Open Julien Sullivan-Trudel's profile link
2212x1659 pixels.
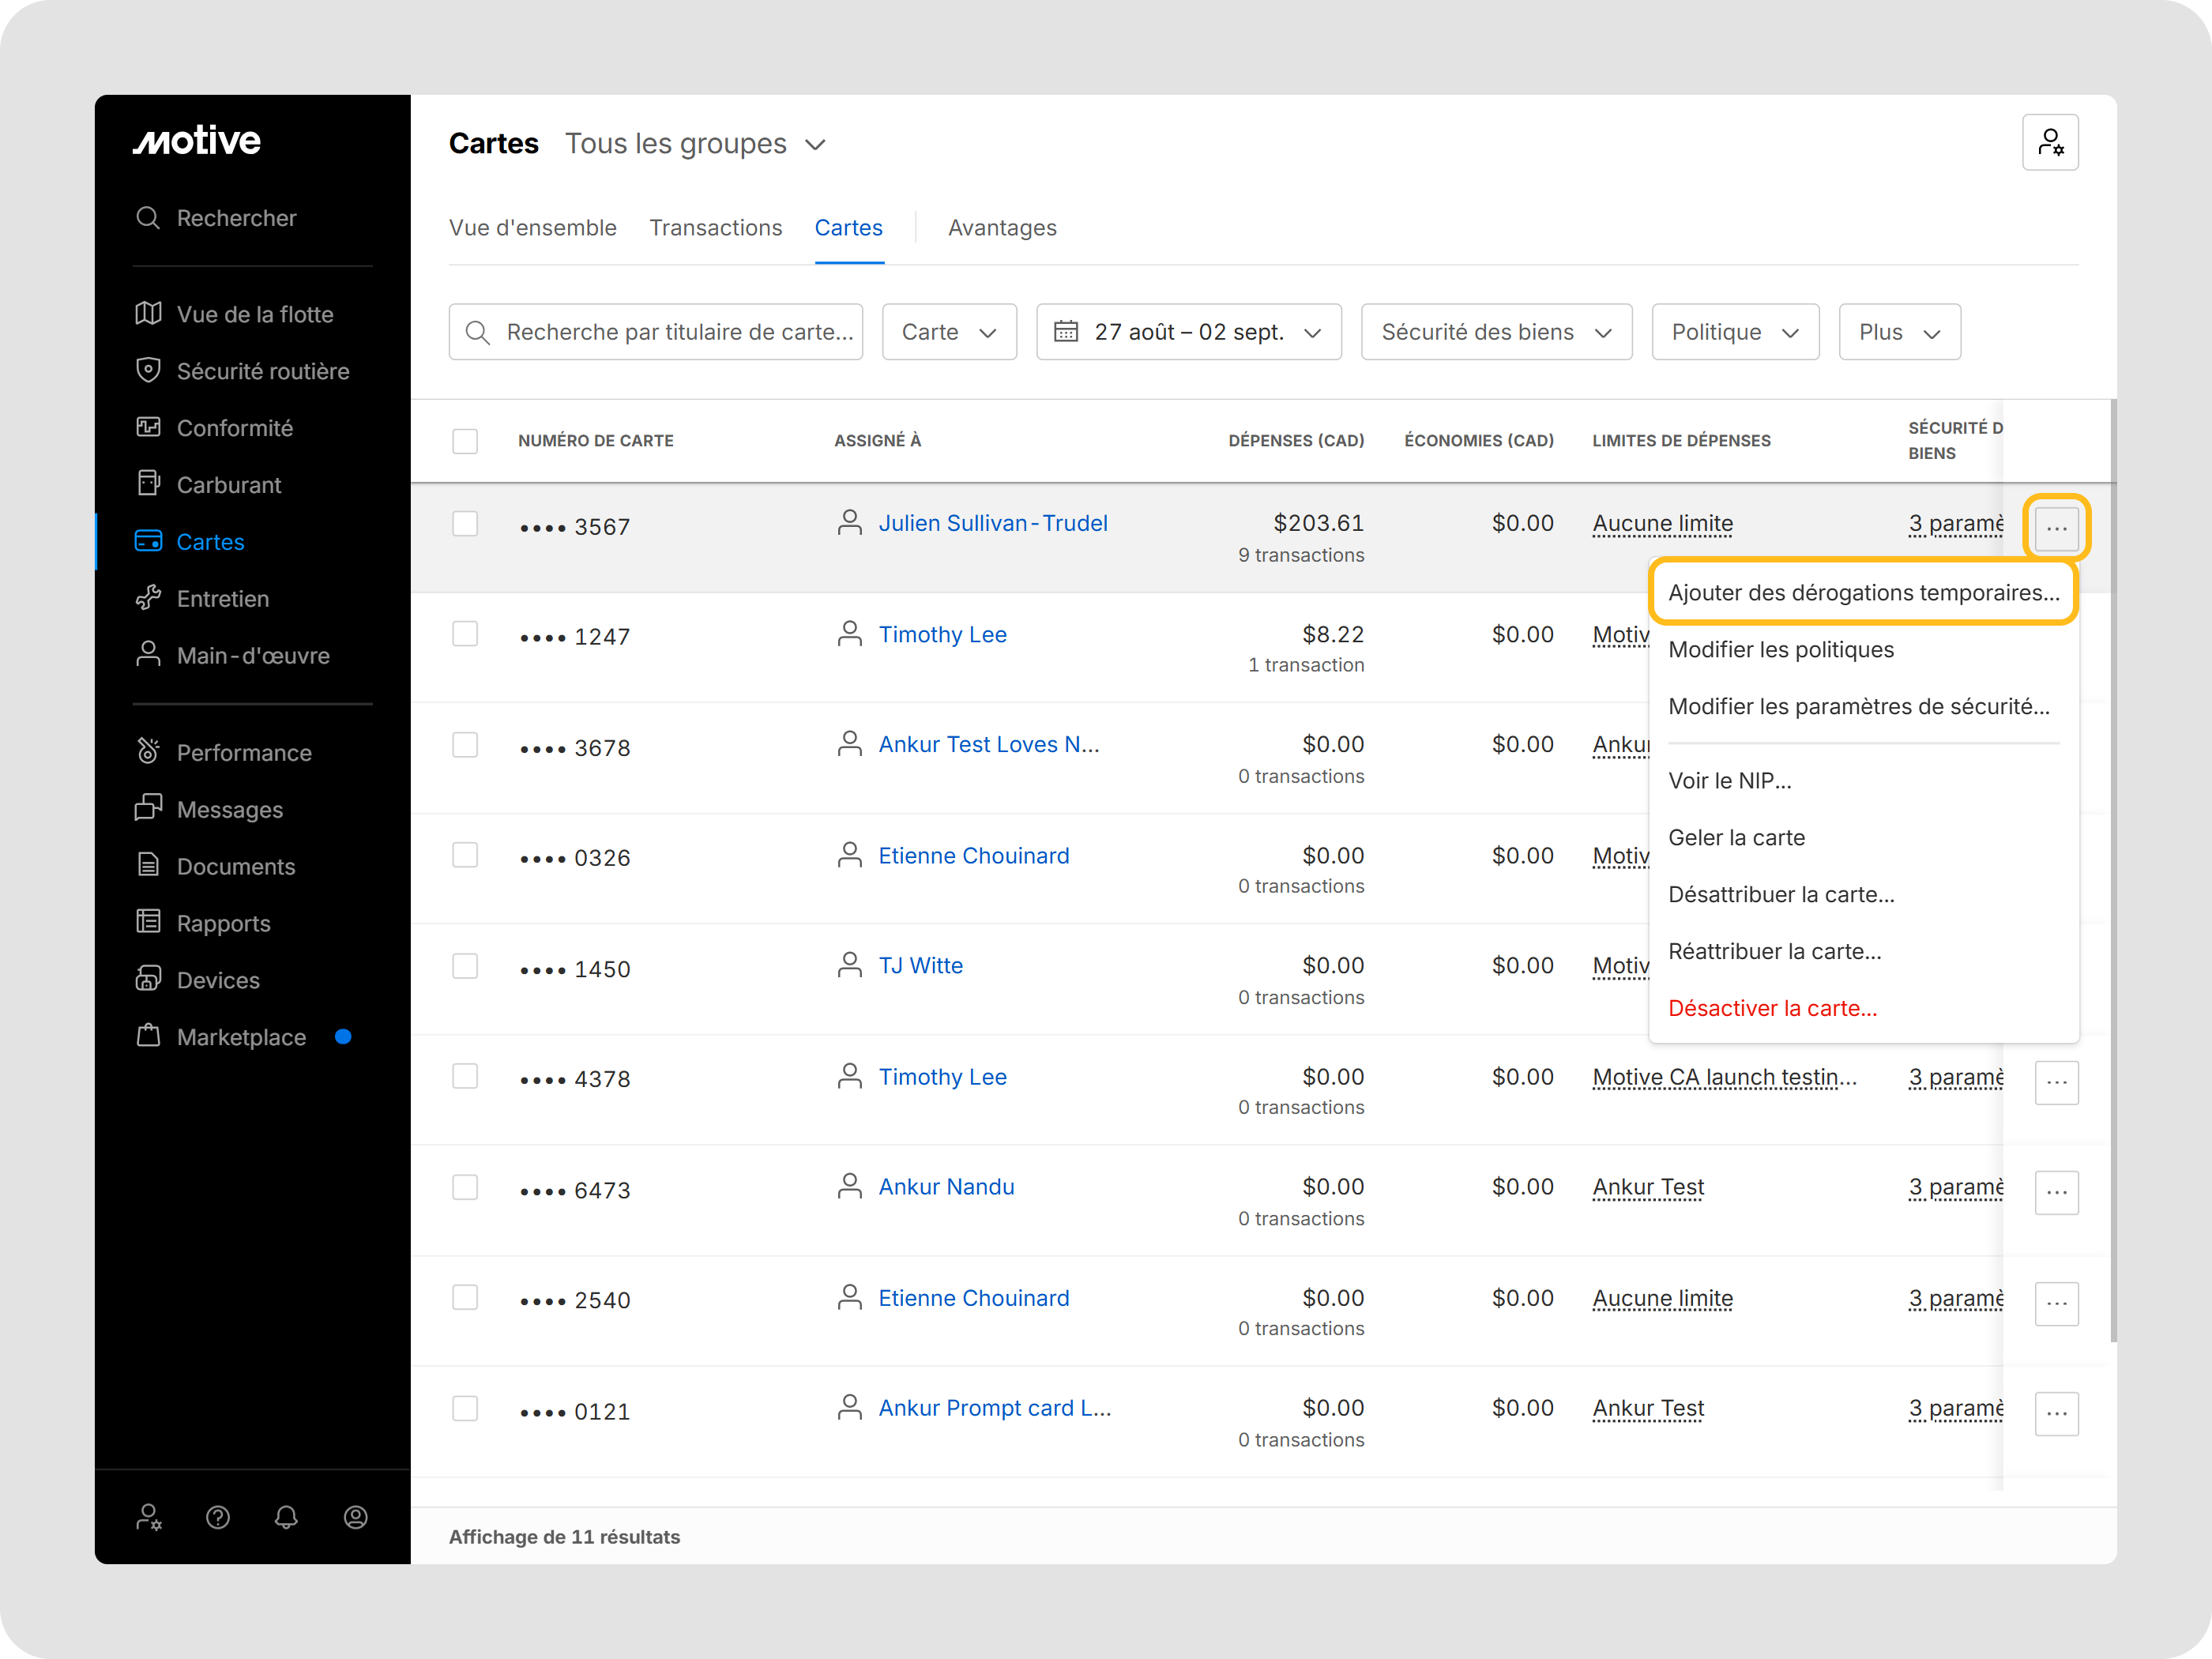click(992, 523)
